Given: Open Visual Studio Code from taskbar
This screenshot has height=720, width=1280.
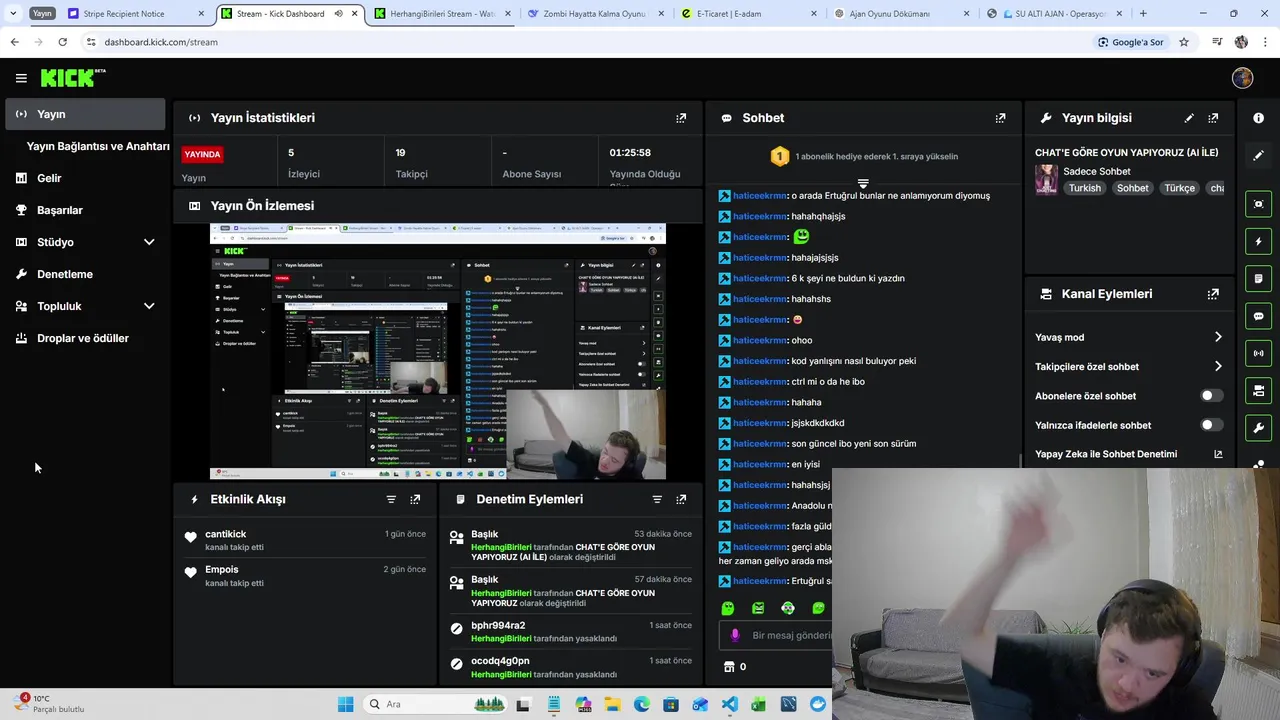Looking at the screenshot, I should pyautogui.click(x=730, y=704).
